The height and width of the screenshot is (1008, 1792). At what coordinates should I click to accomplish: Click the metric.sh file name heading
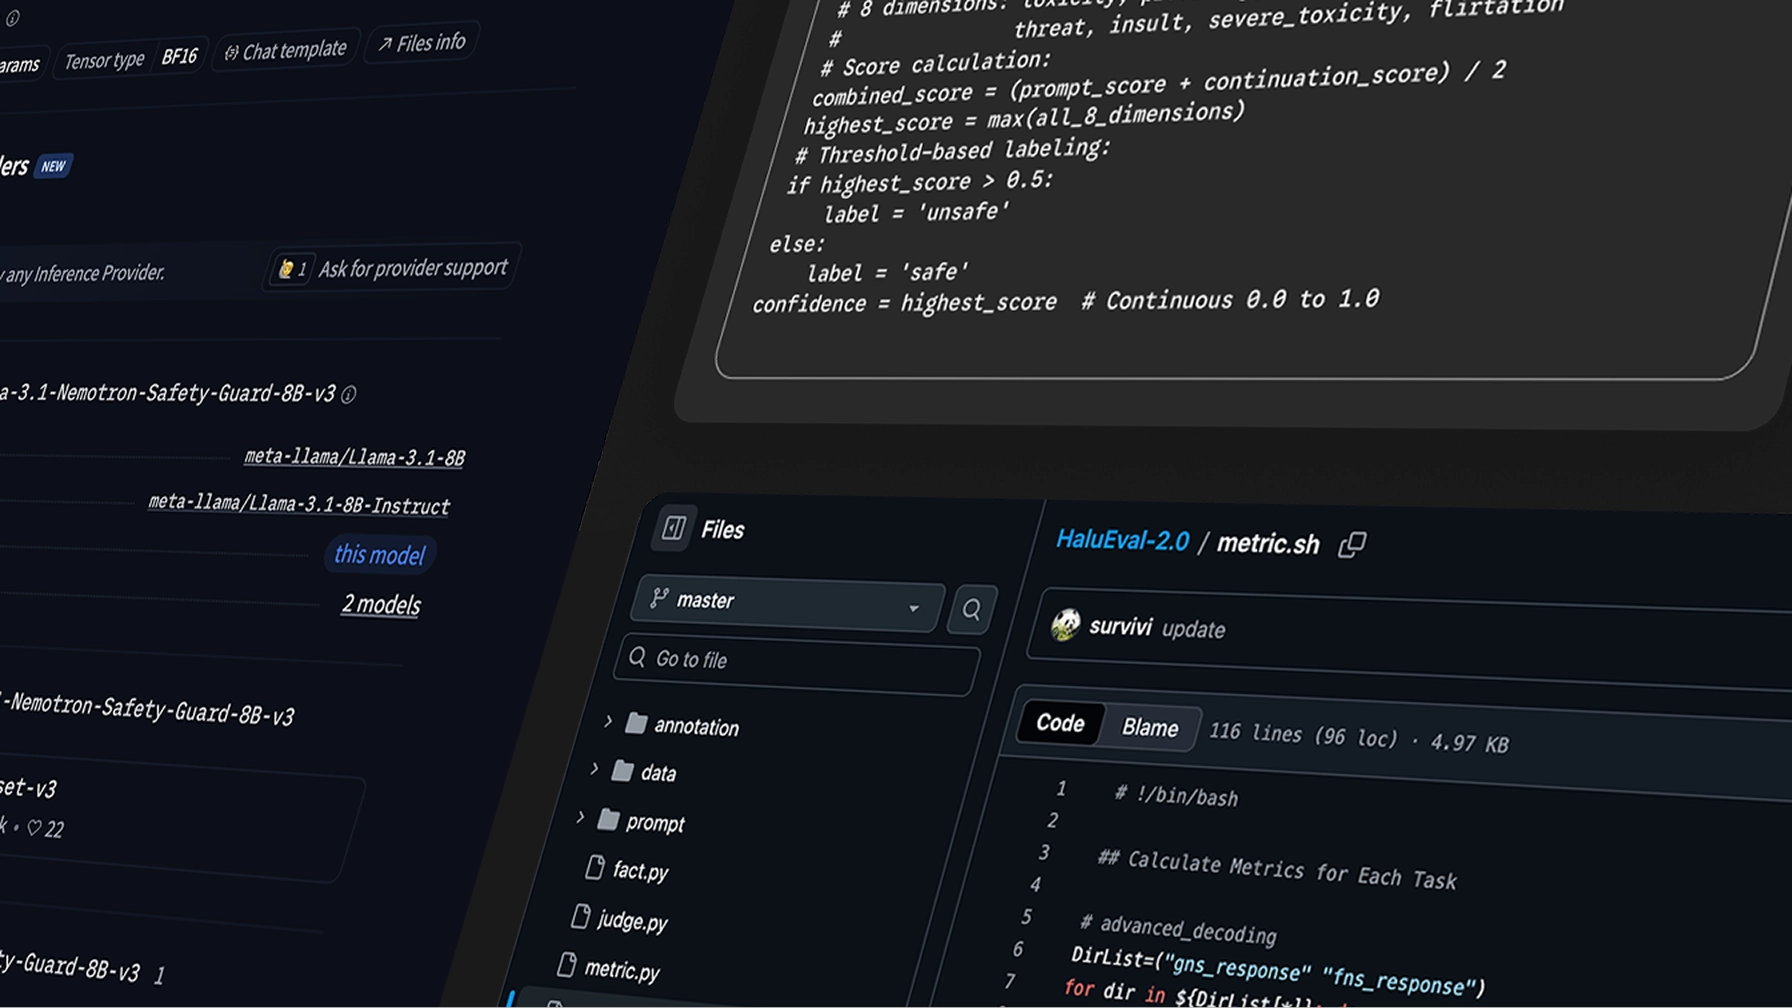[x=1268, y=544]
